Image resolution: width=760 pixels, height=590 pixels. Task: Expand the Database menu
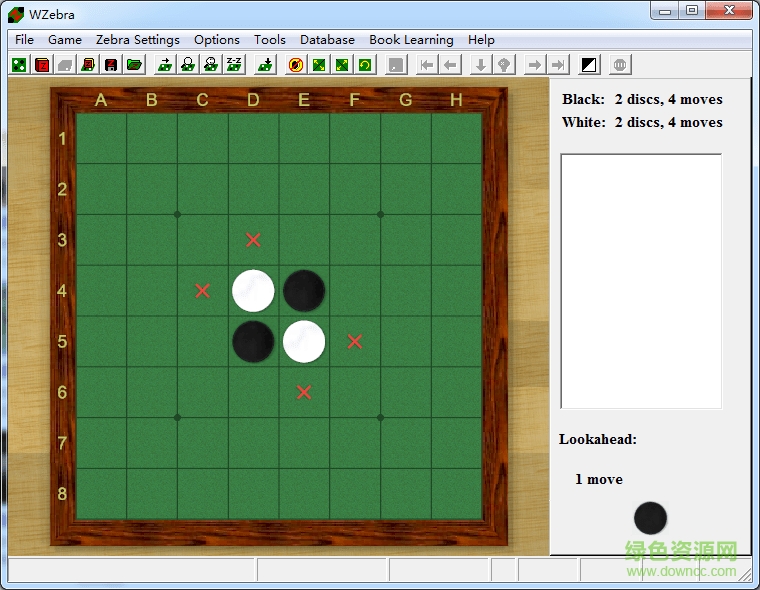[327, 40]
